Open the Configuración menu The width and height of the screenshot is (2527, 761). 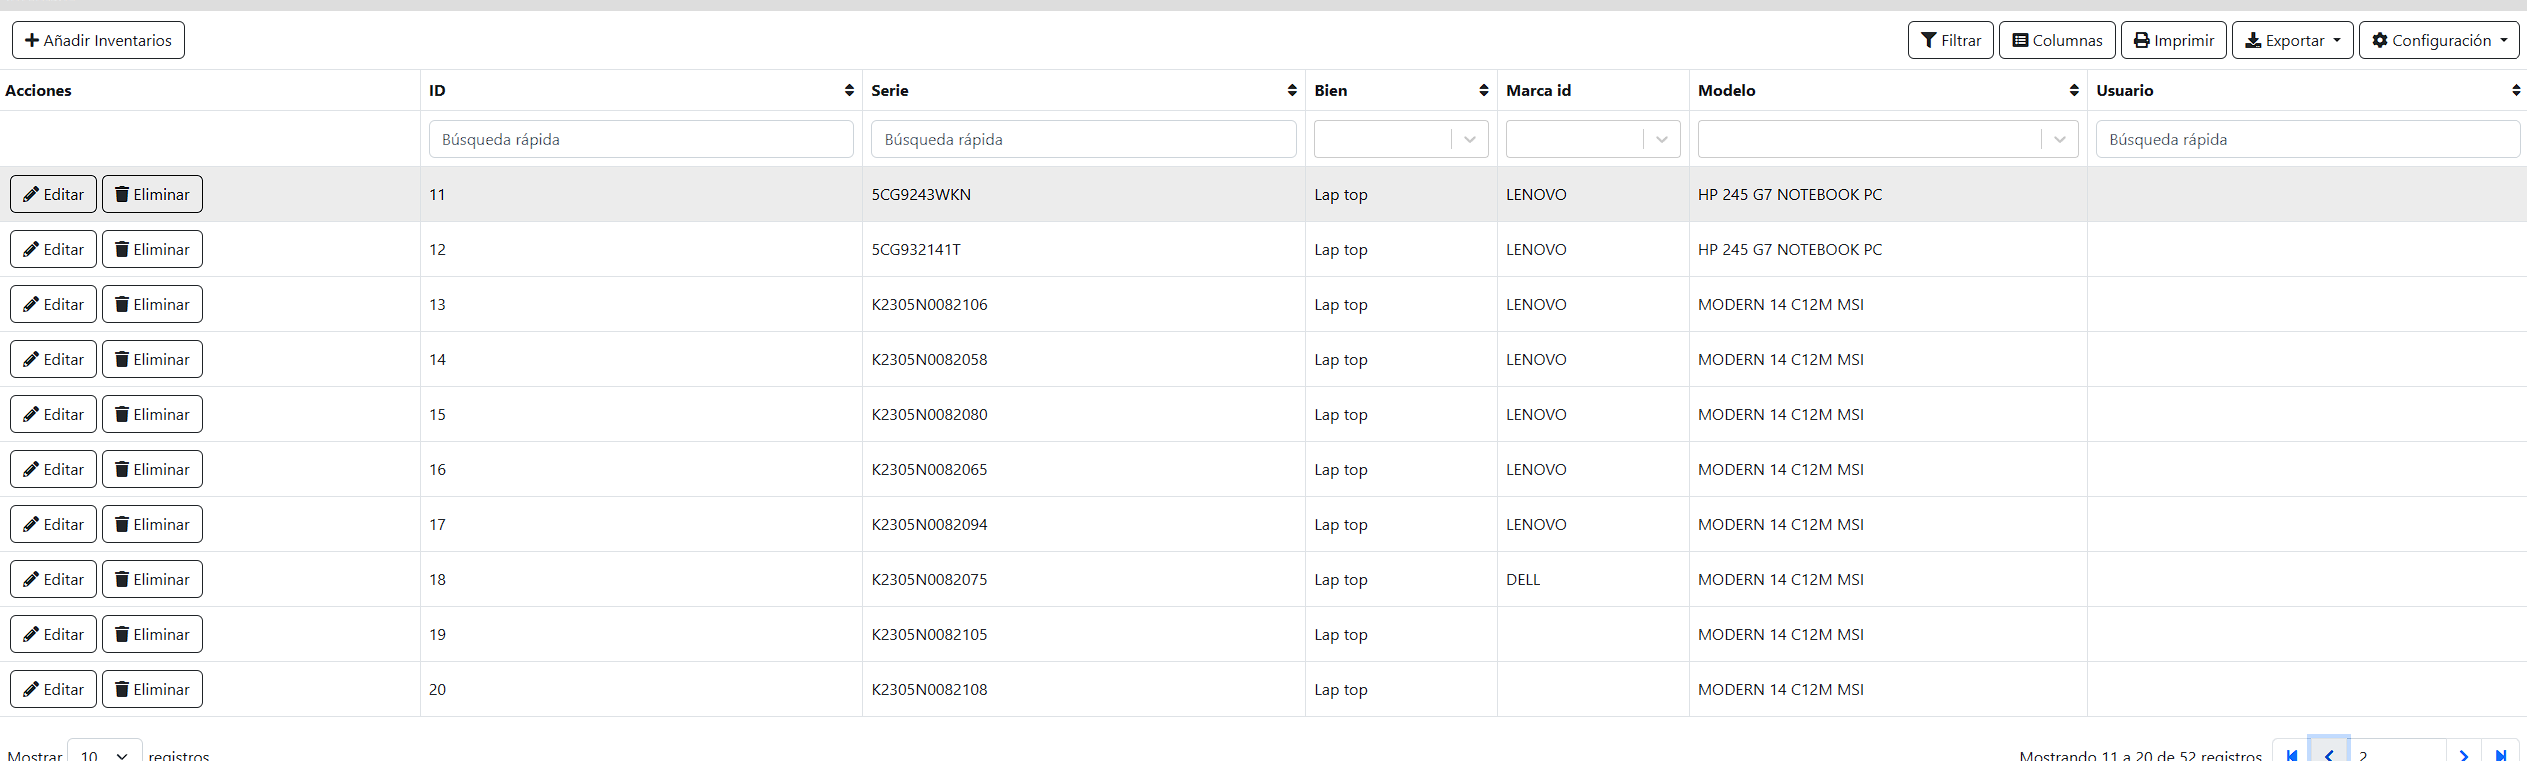(x=2438, y=40)
